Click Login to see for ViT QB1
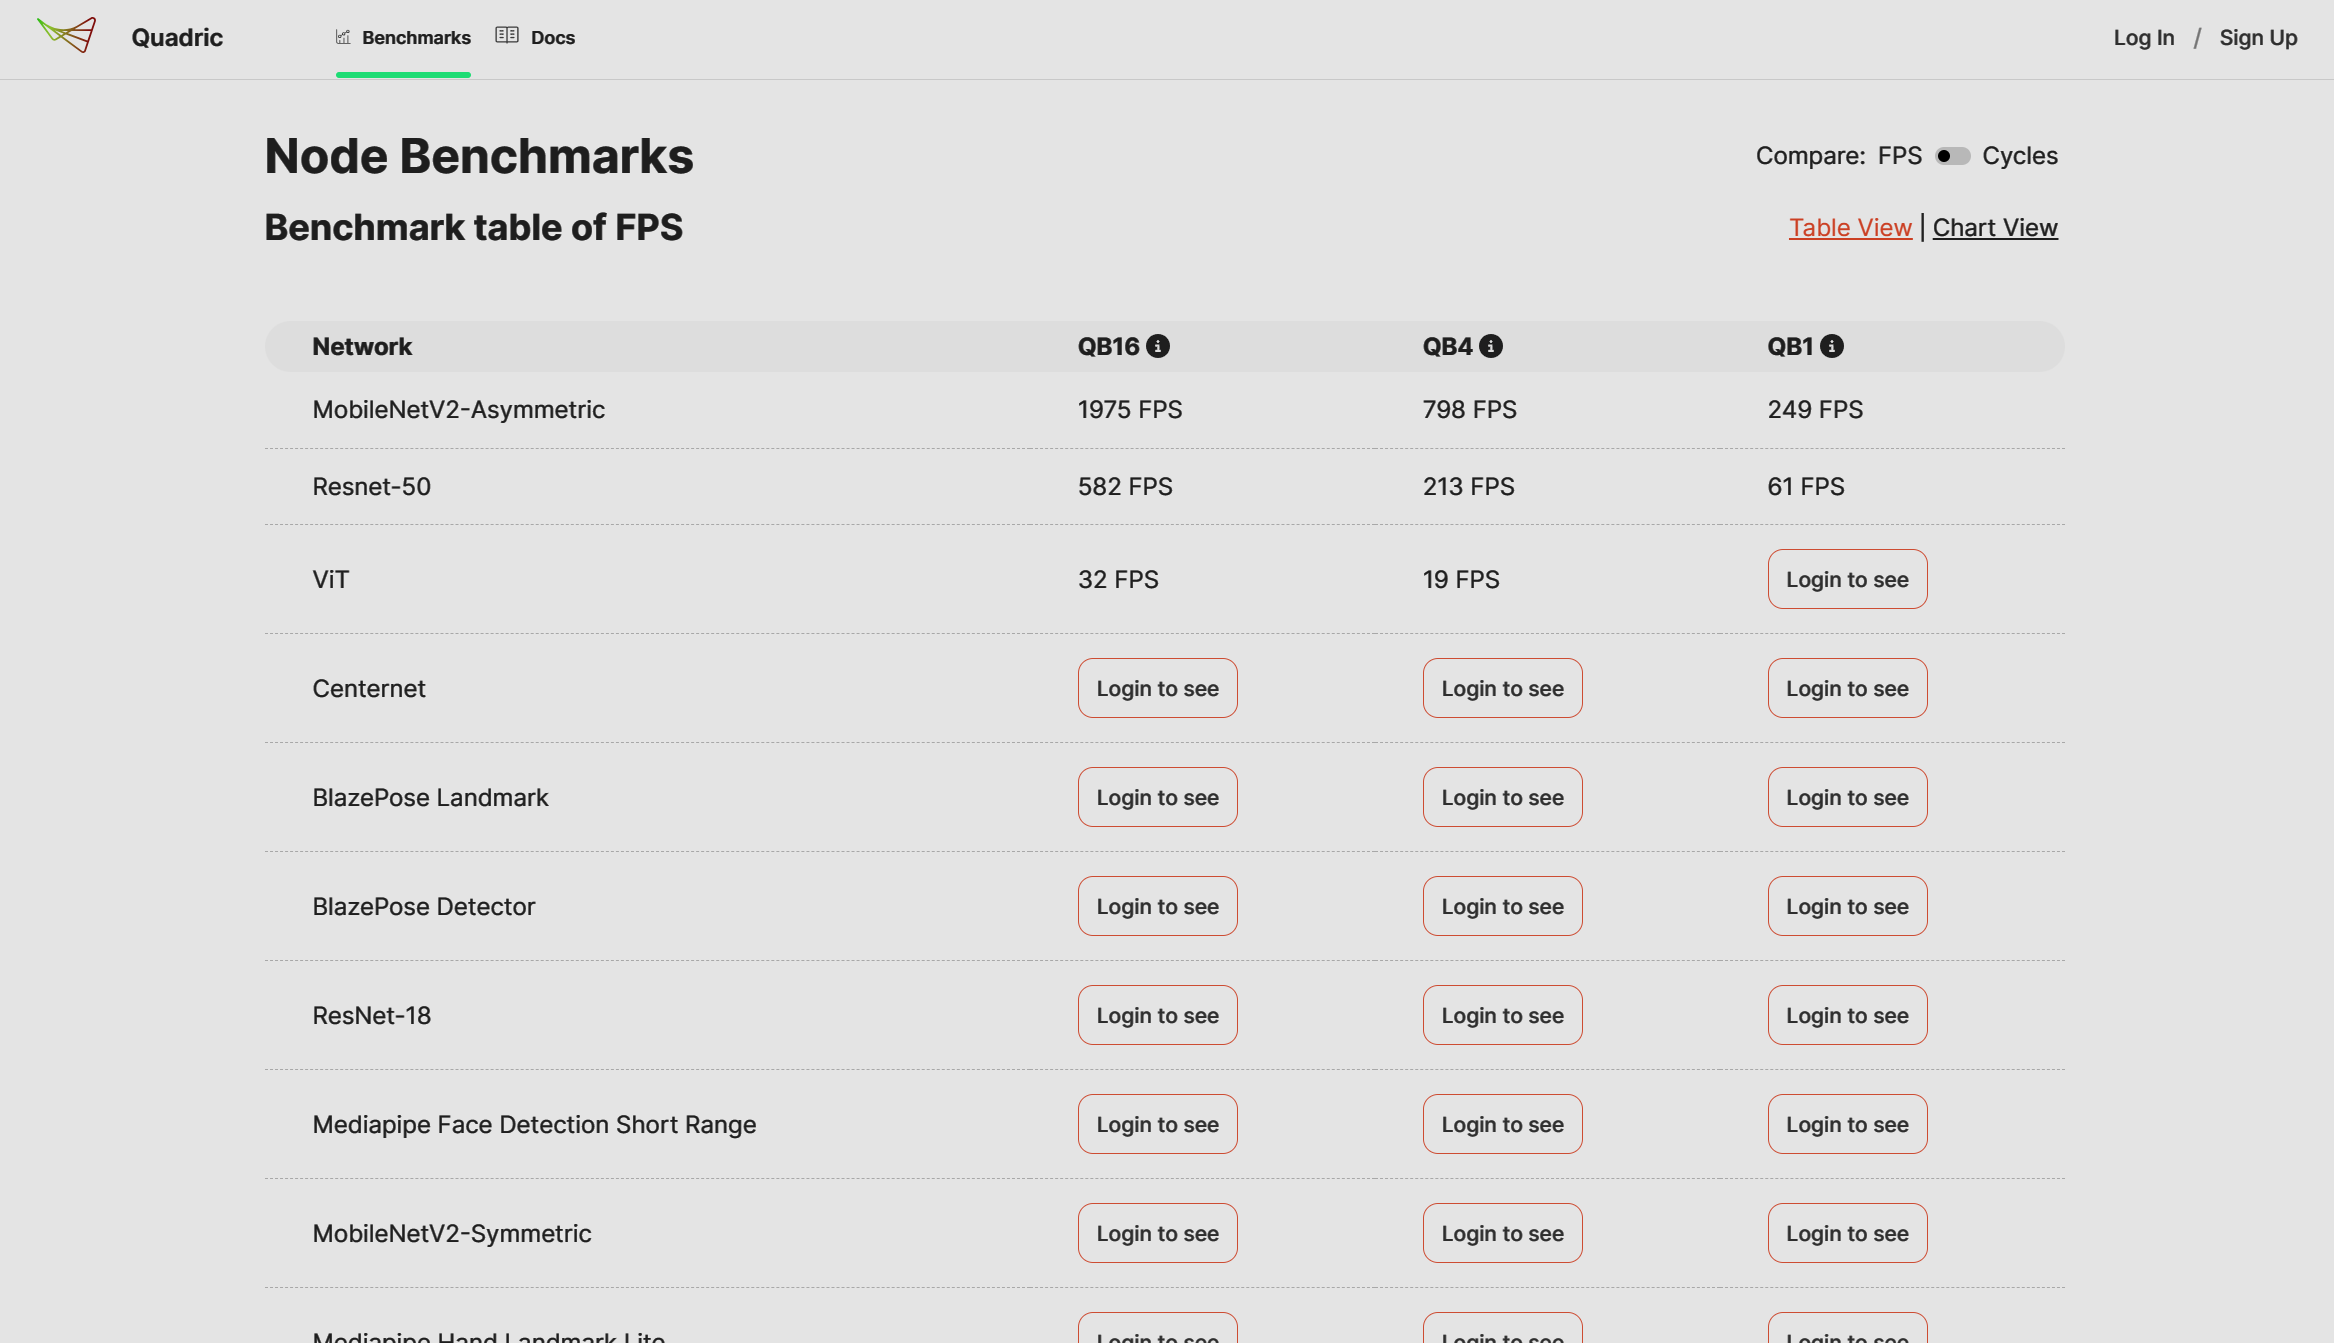Viewport: 2334px width, 1343px height. [1847, 579]
